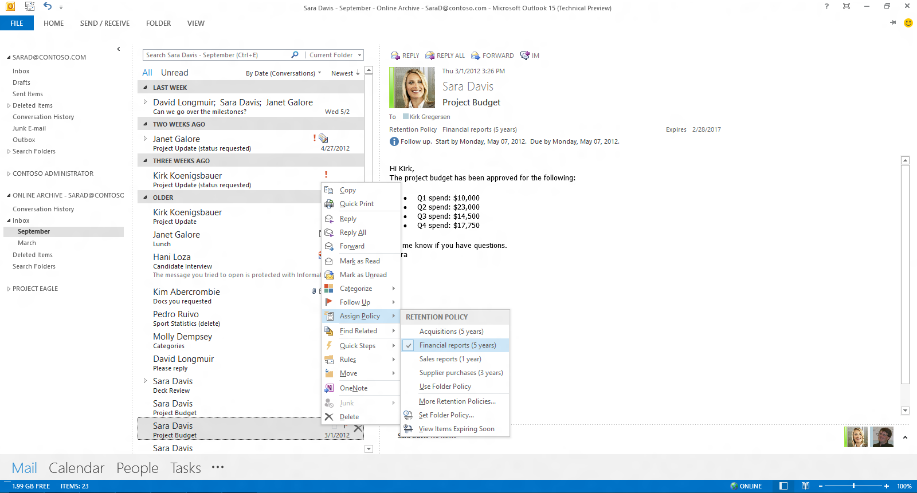Open the HOME ribbon tab
Viewport: 917px width, 493px height.
point(53,23)
